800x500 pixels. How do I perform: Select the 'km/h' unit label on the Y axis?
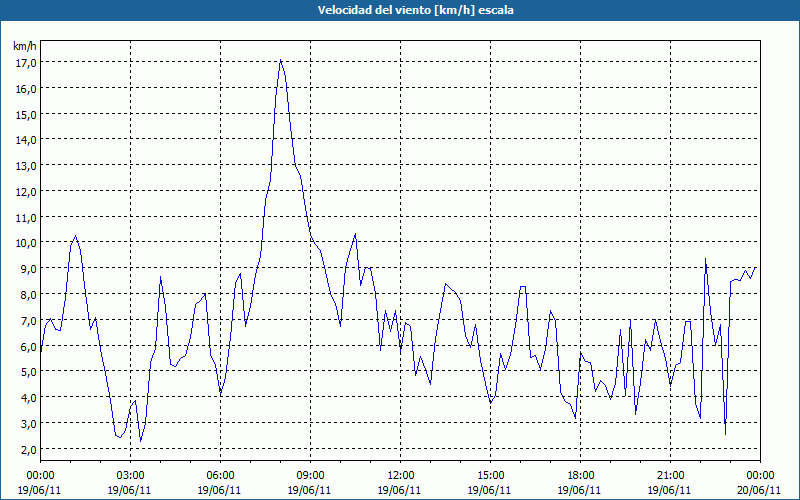[25, 46]
